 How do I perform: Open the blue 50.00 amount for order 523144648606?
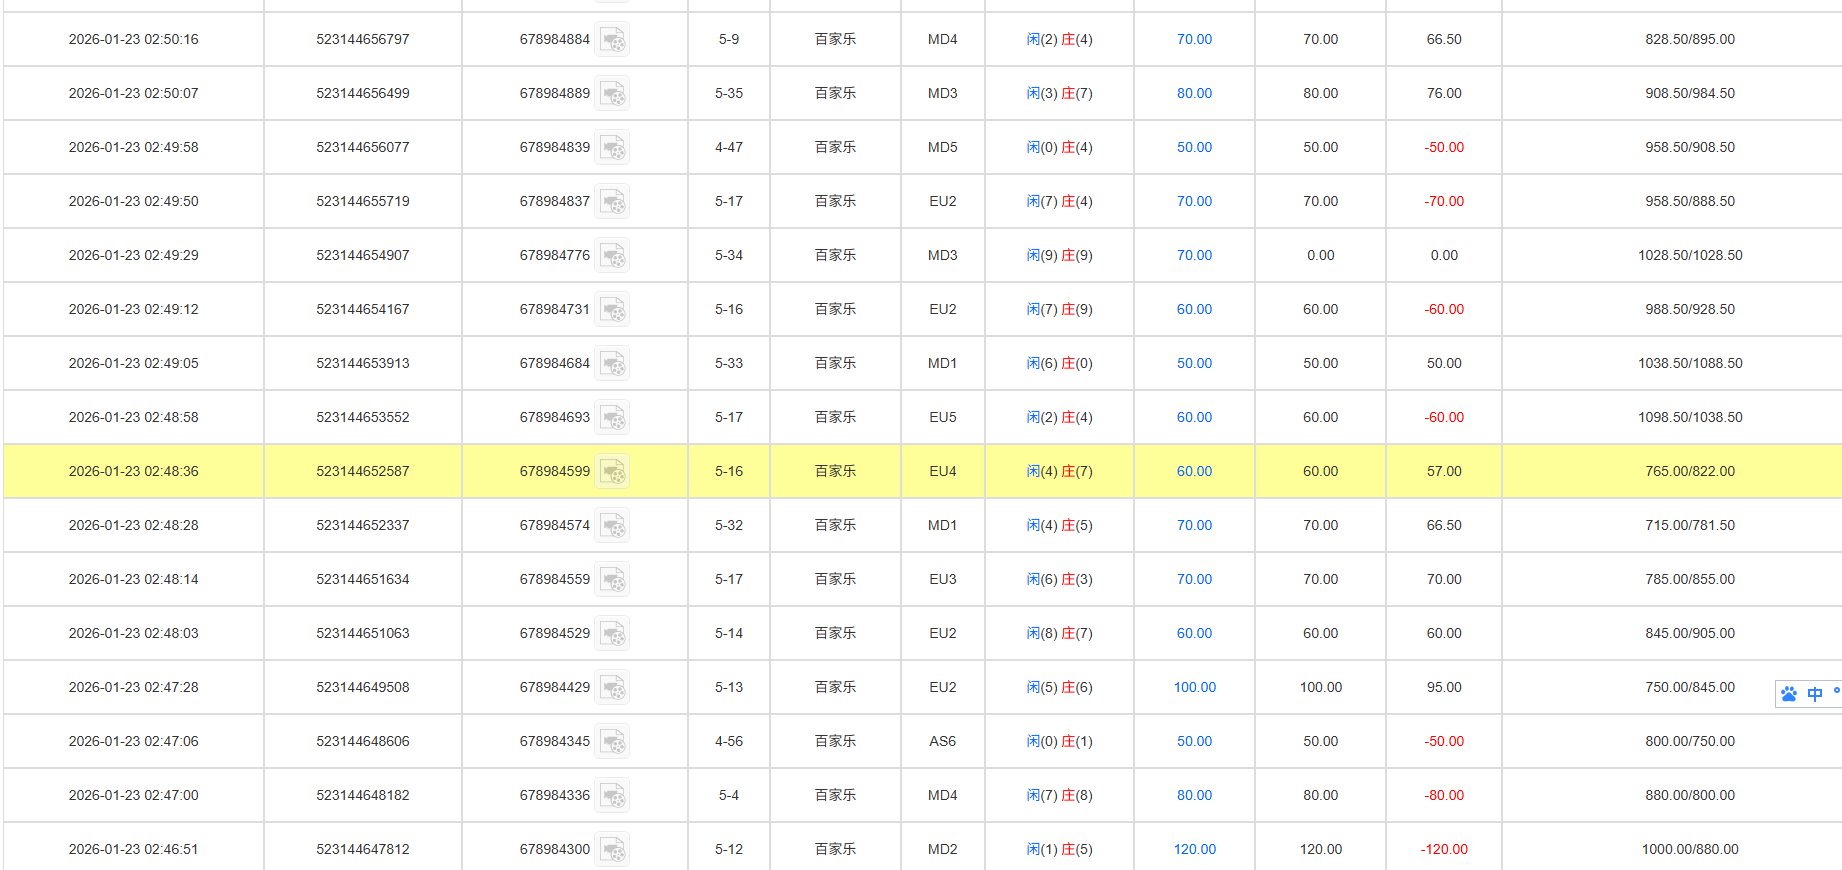[x=1194, y=742]
